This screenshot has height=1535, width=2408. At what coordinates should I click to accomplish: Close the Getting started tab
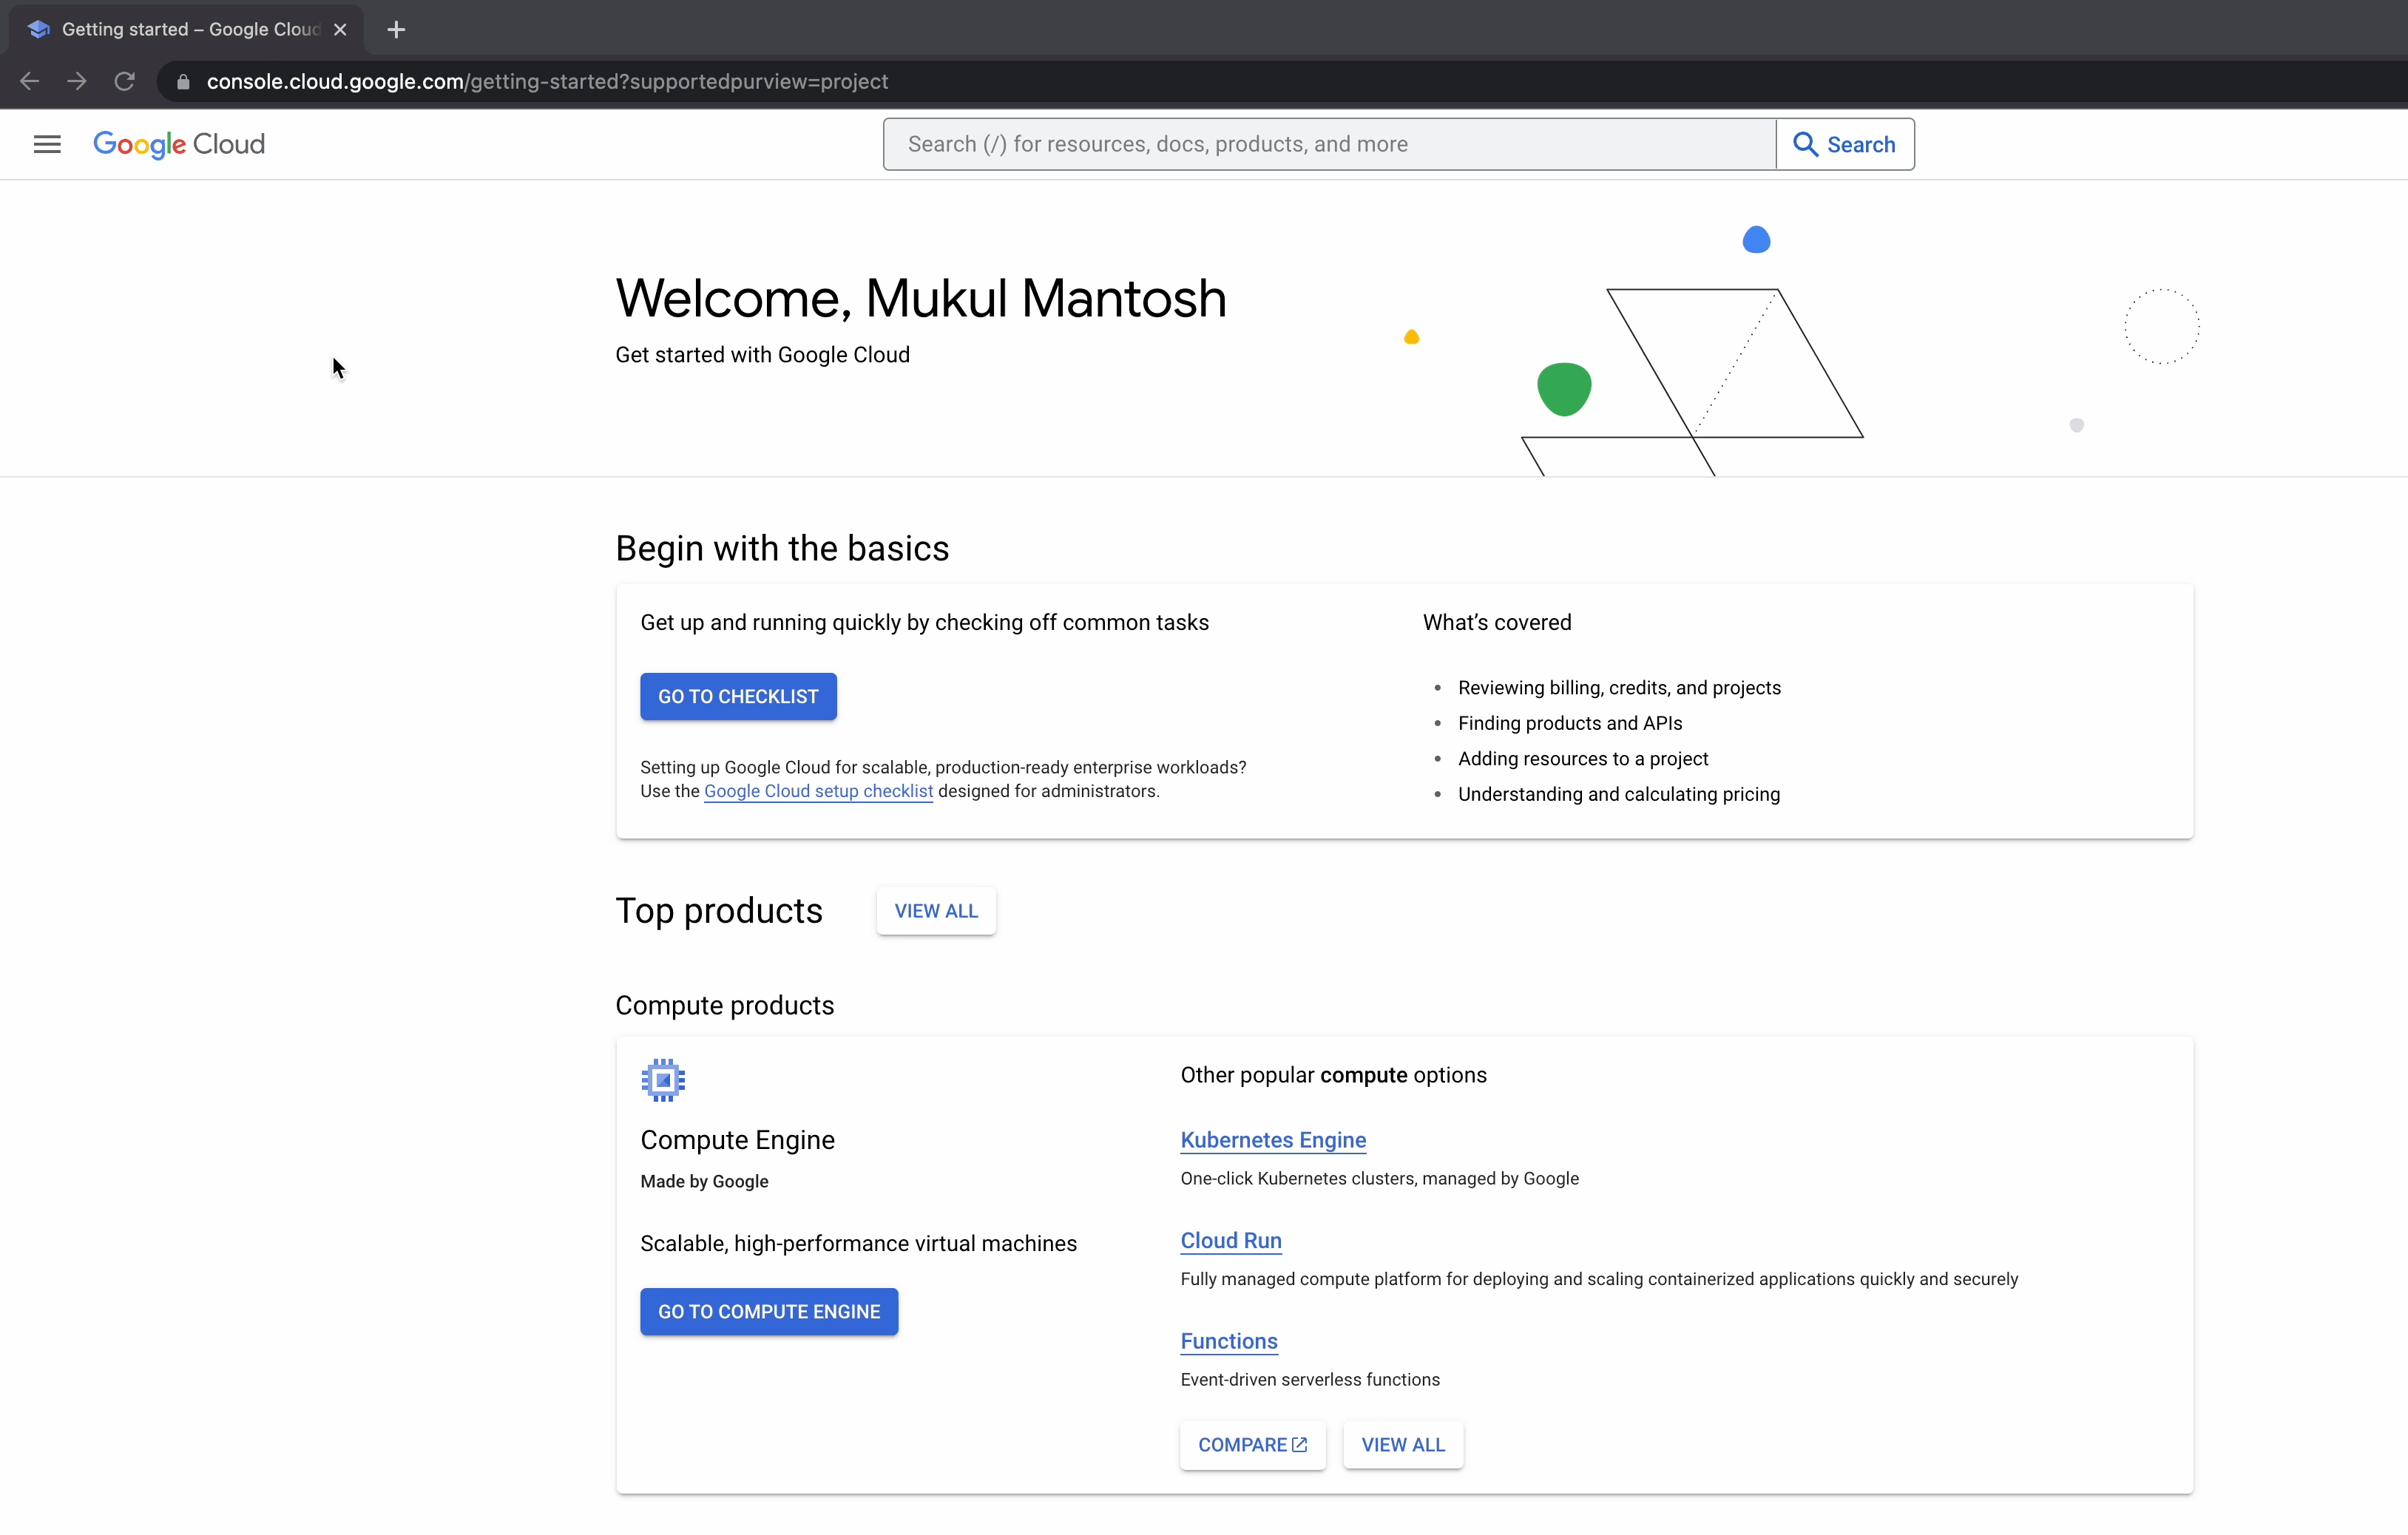[340, 29]
